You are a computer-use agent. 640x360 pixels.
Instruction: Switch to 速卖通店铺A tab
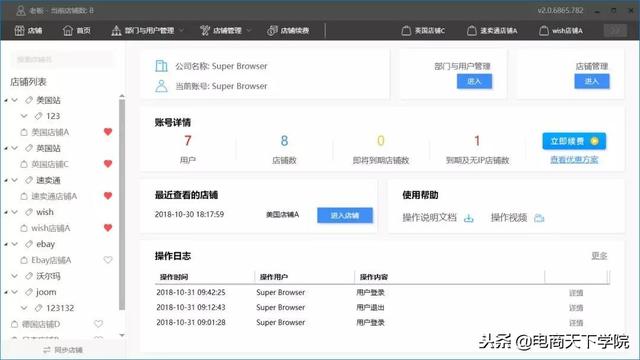point(492,31)
